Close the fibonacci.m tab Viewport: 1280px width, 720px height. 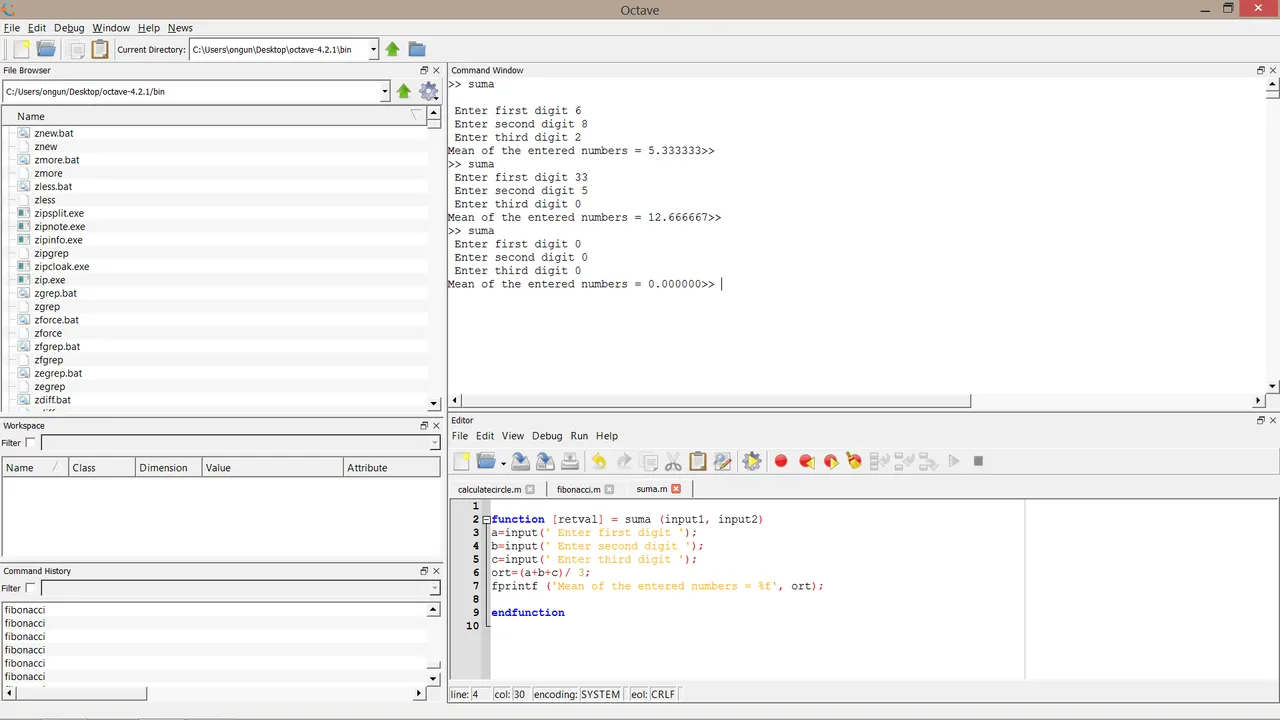pyautogui.click(x=609, y=489)
